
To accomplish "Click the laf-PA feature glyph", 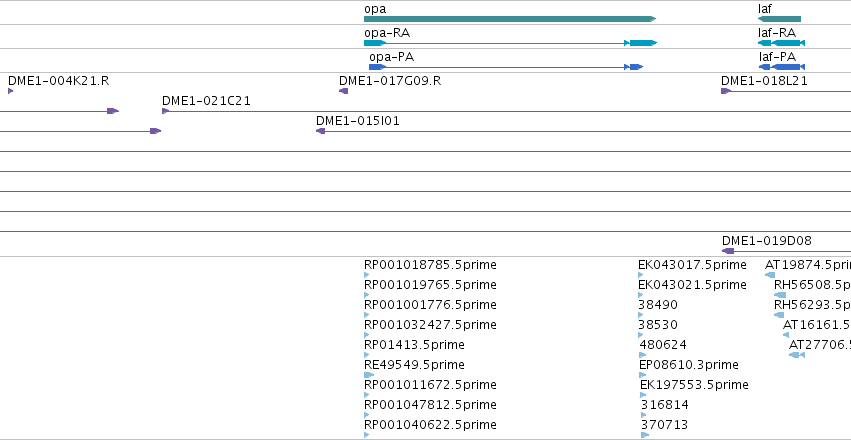I will [782, 67].
